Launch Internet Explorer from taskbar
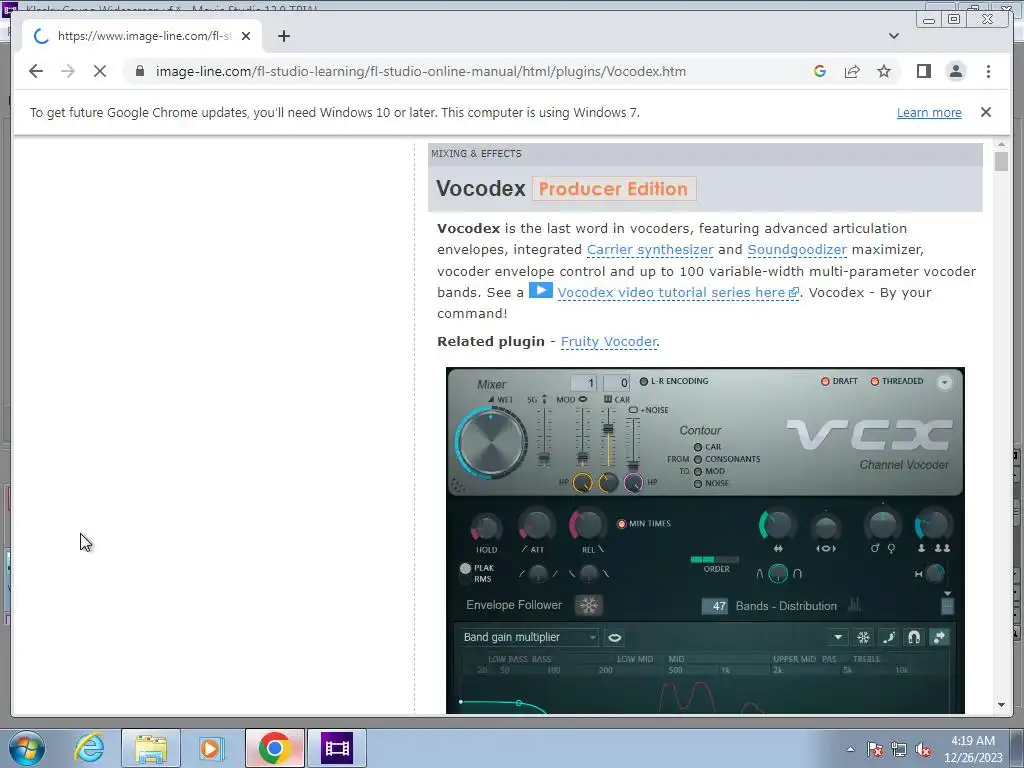The height and width of the screenshot is (768, 1024). coord(89,748)
